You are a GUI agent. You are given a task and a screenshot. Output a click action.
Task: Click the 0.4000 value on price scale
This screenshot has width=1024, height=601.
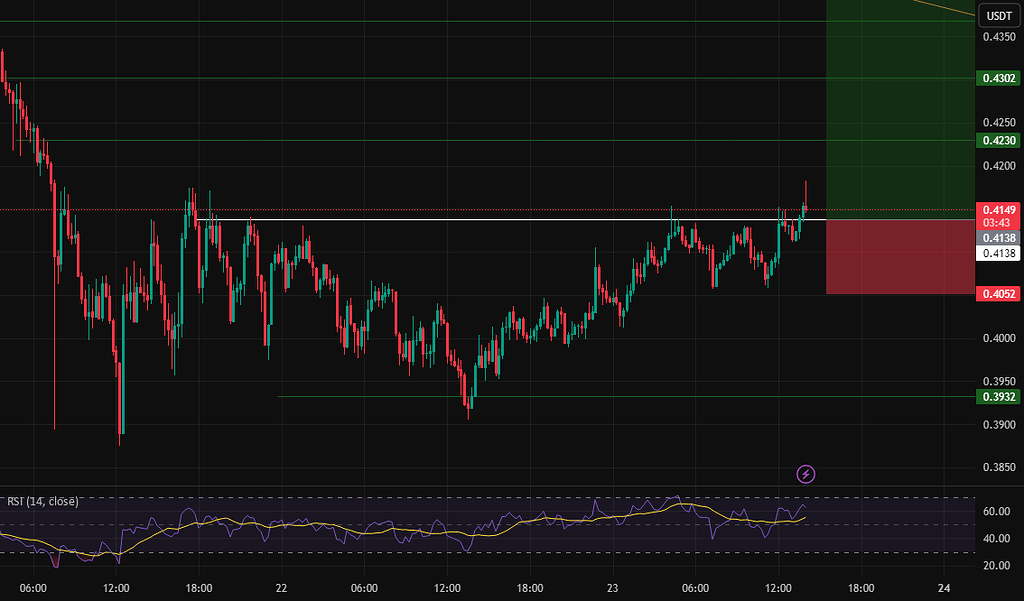point(999,339)
